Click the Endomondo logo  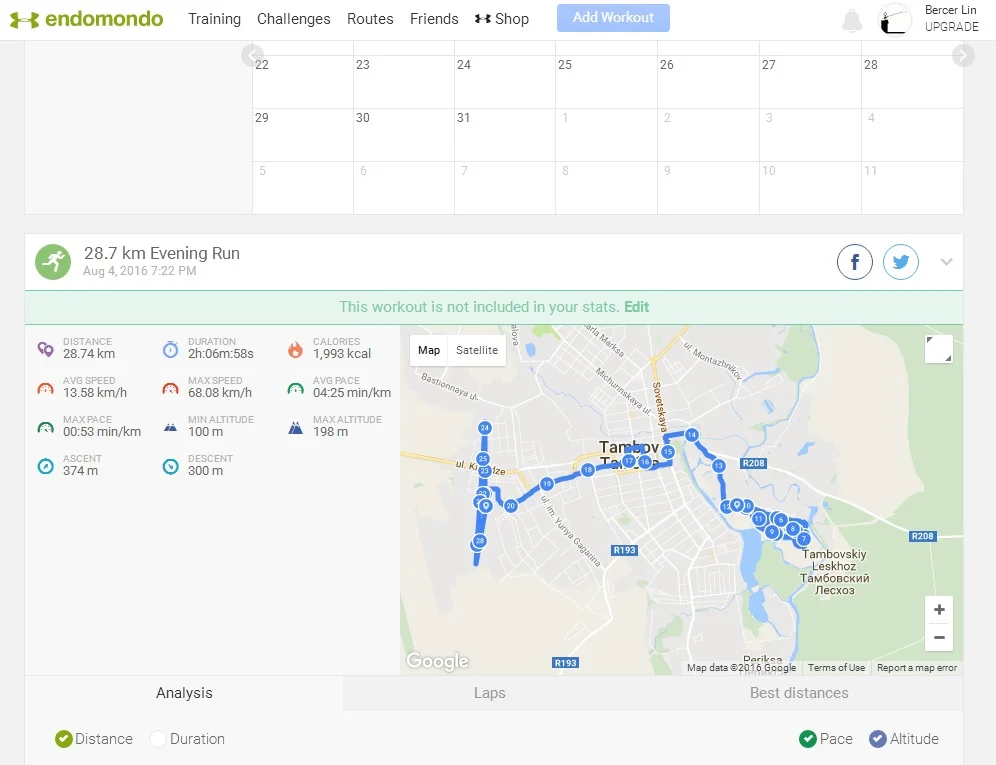point(86,19)
